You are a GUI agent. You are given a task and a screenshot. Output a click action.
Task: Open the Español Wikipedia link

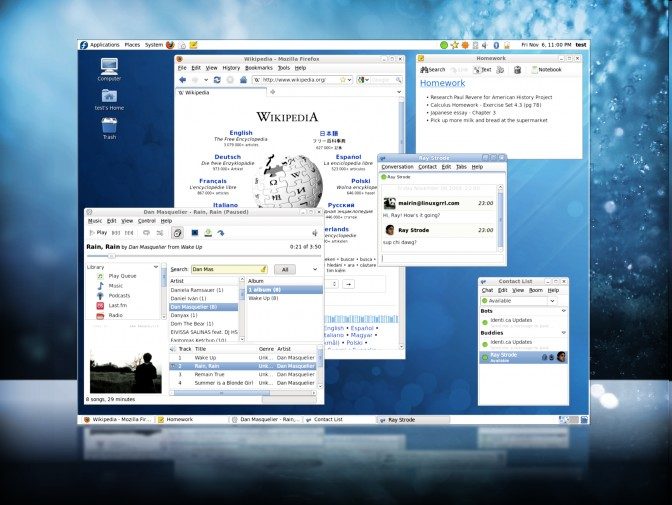[x=348, y=157]
